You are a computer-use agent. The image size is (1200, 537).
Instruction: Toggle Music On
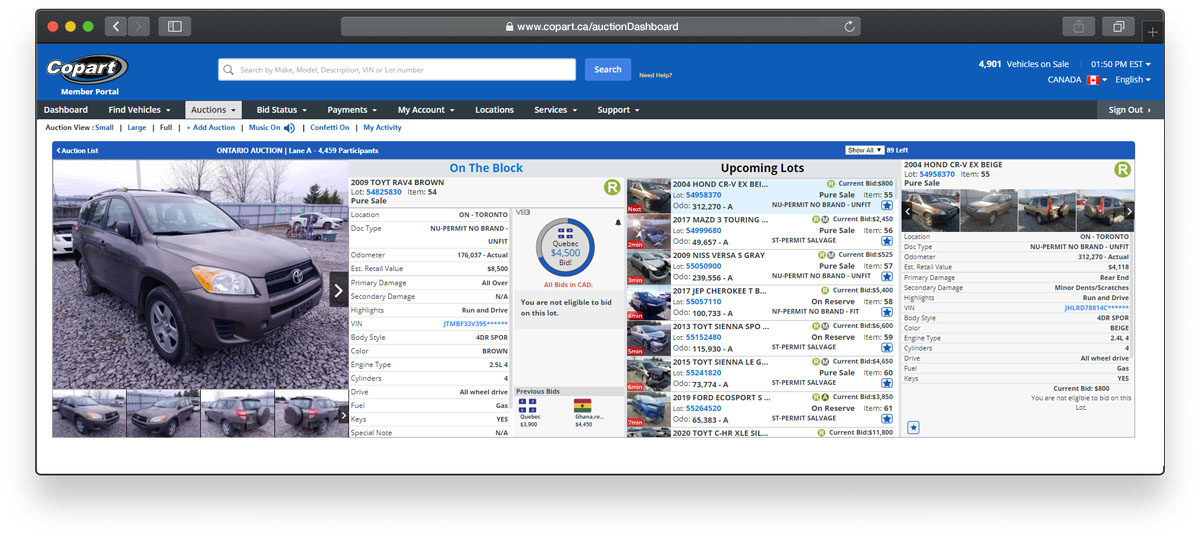(x=264, y=128)
